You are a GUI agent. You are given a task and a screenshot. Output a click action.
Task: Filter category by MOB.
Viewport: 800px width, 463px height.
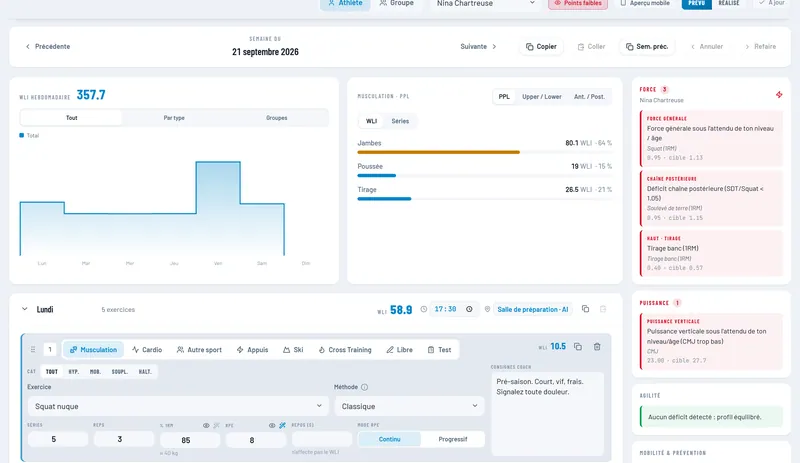coord(95,372)
